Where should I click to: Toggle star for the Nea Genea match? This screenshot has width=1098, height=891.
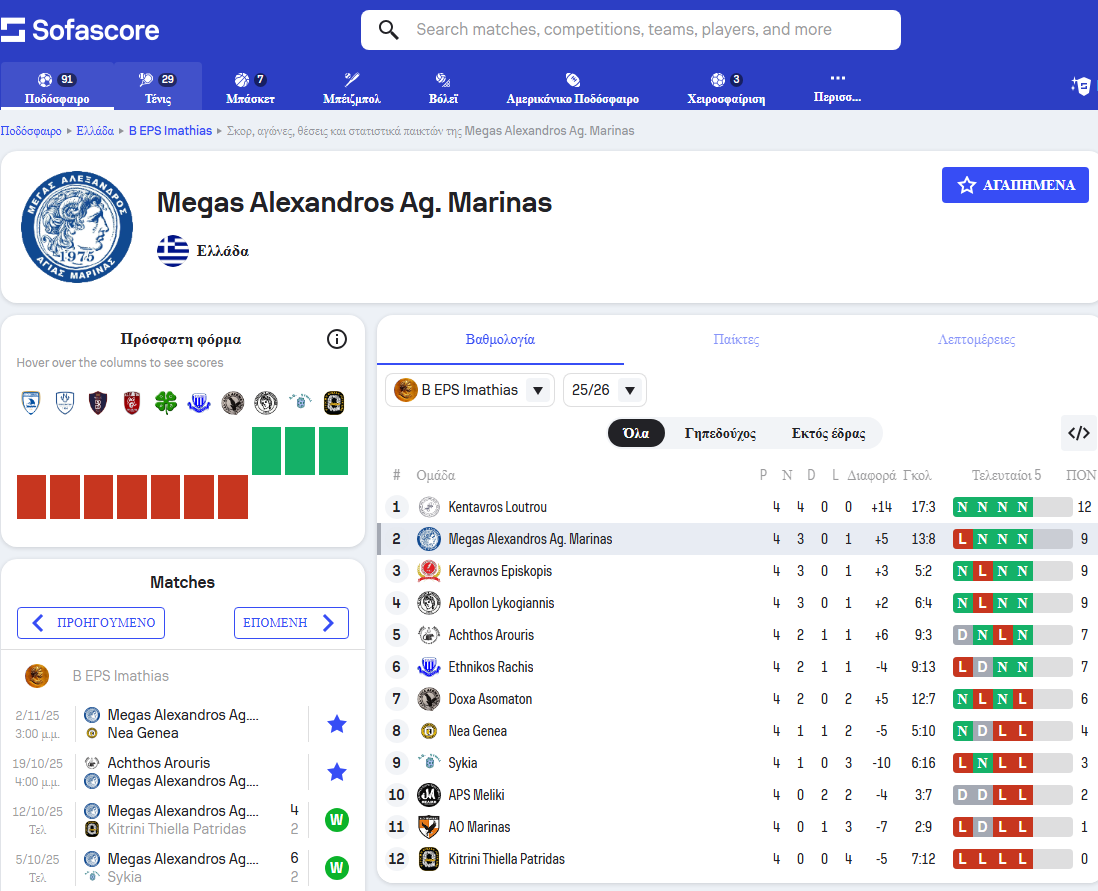click(x=337, y=724)
